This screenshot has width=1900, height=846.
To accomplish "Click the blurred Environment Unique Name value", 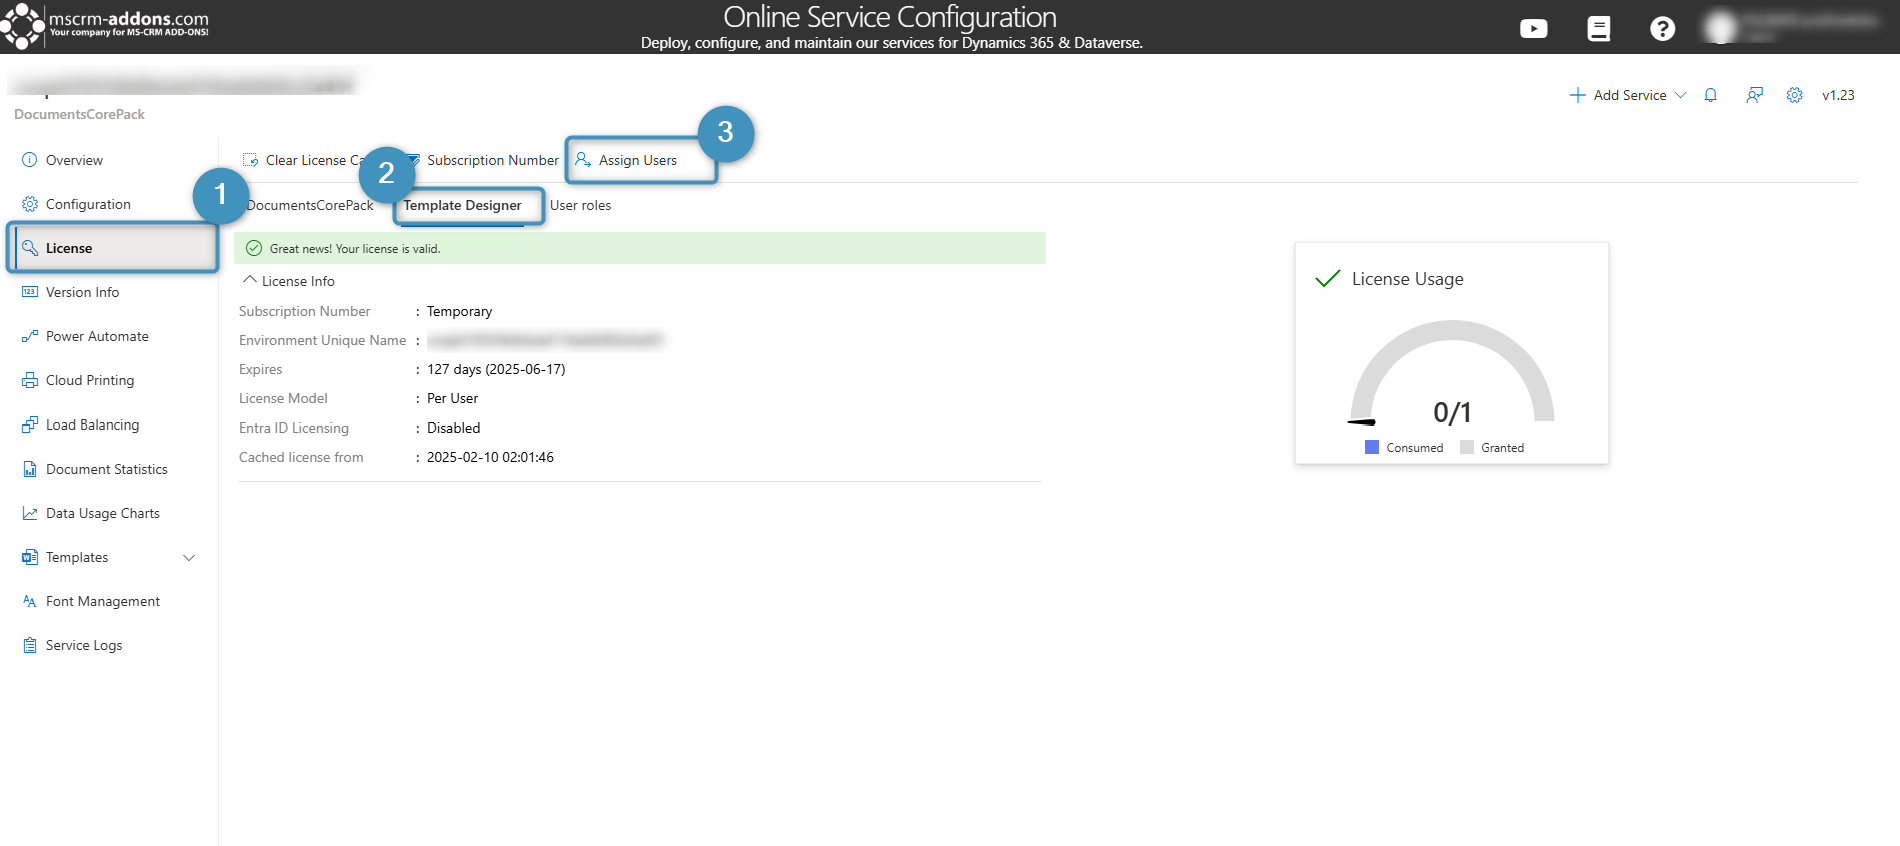I will pos(545,340).
